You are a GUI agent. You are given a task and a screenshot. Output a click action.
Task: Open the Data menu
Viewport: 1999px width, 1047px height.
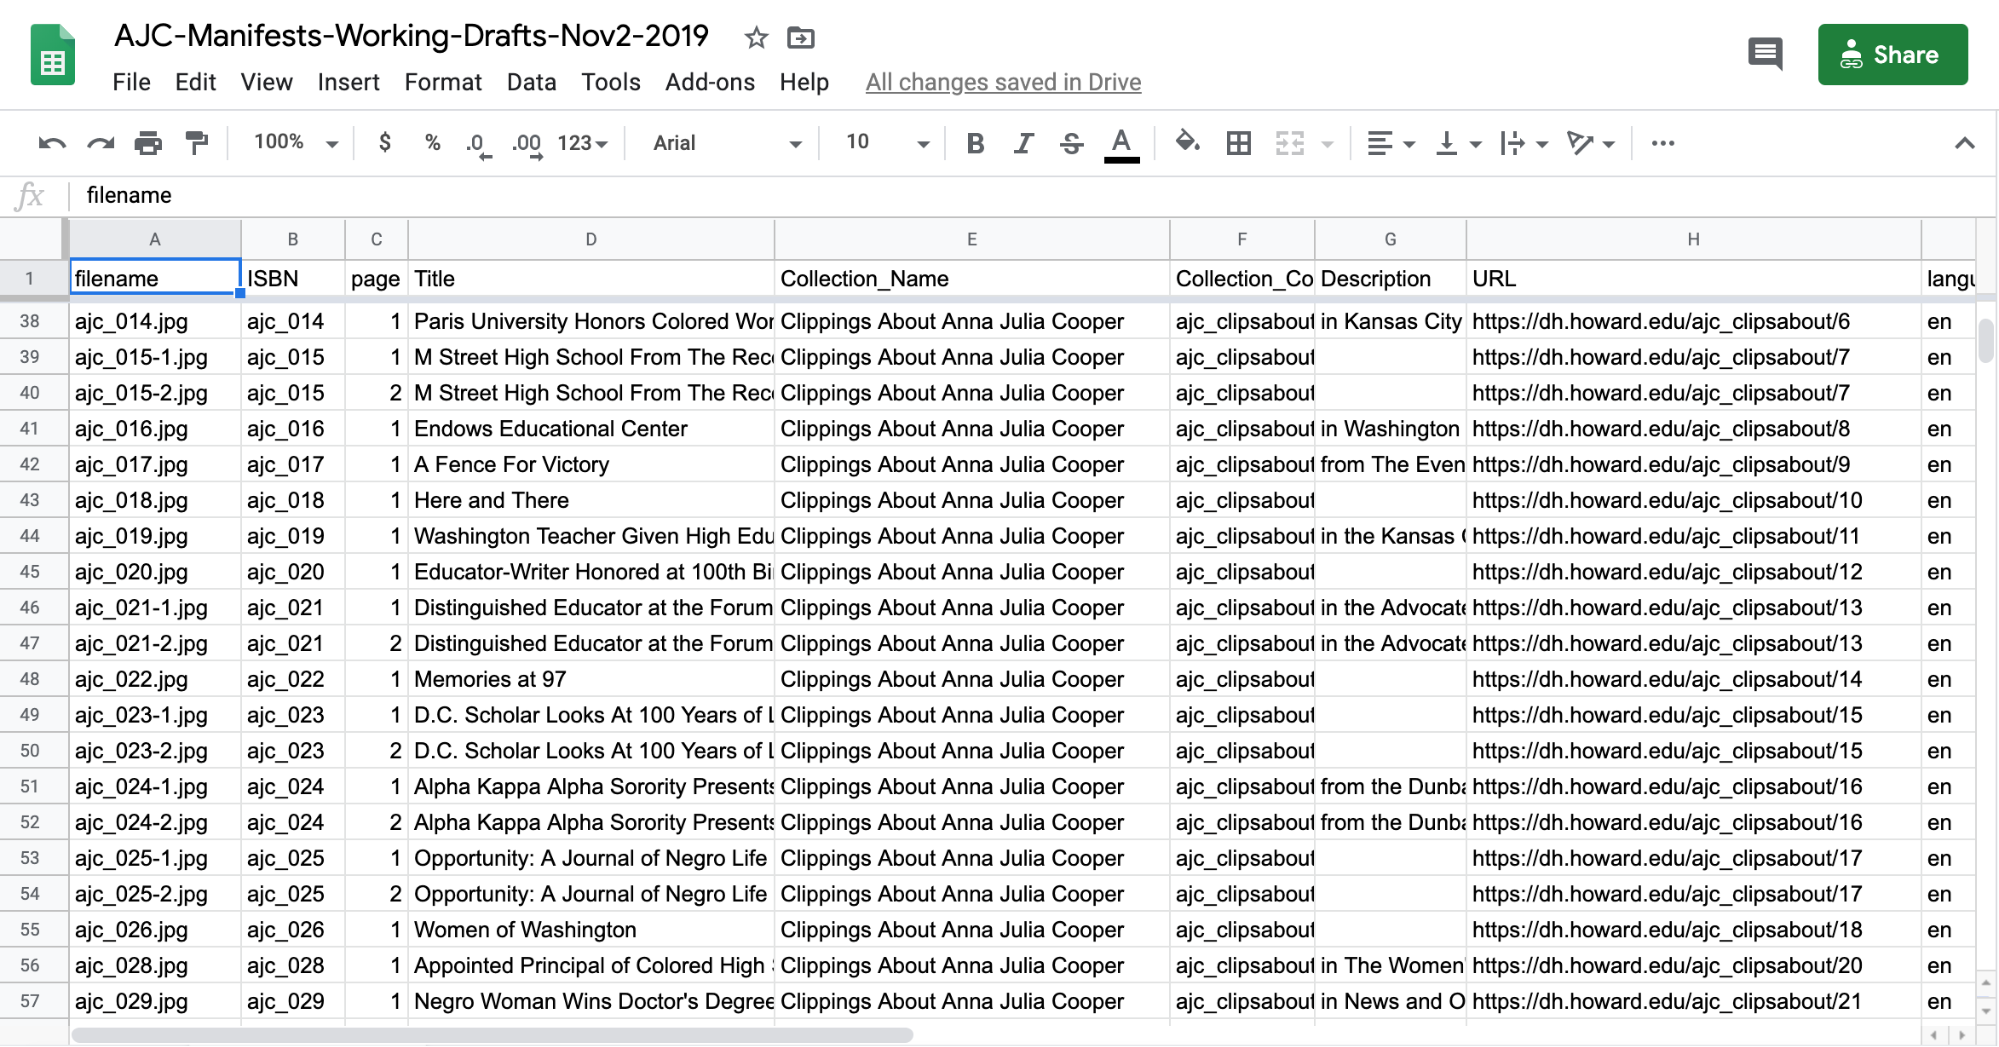pos(531,82)
